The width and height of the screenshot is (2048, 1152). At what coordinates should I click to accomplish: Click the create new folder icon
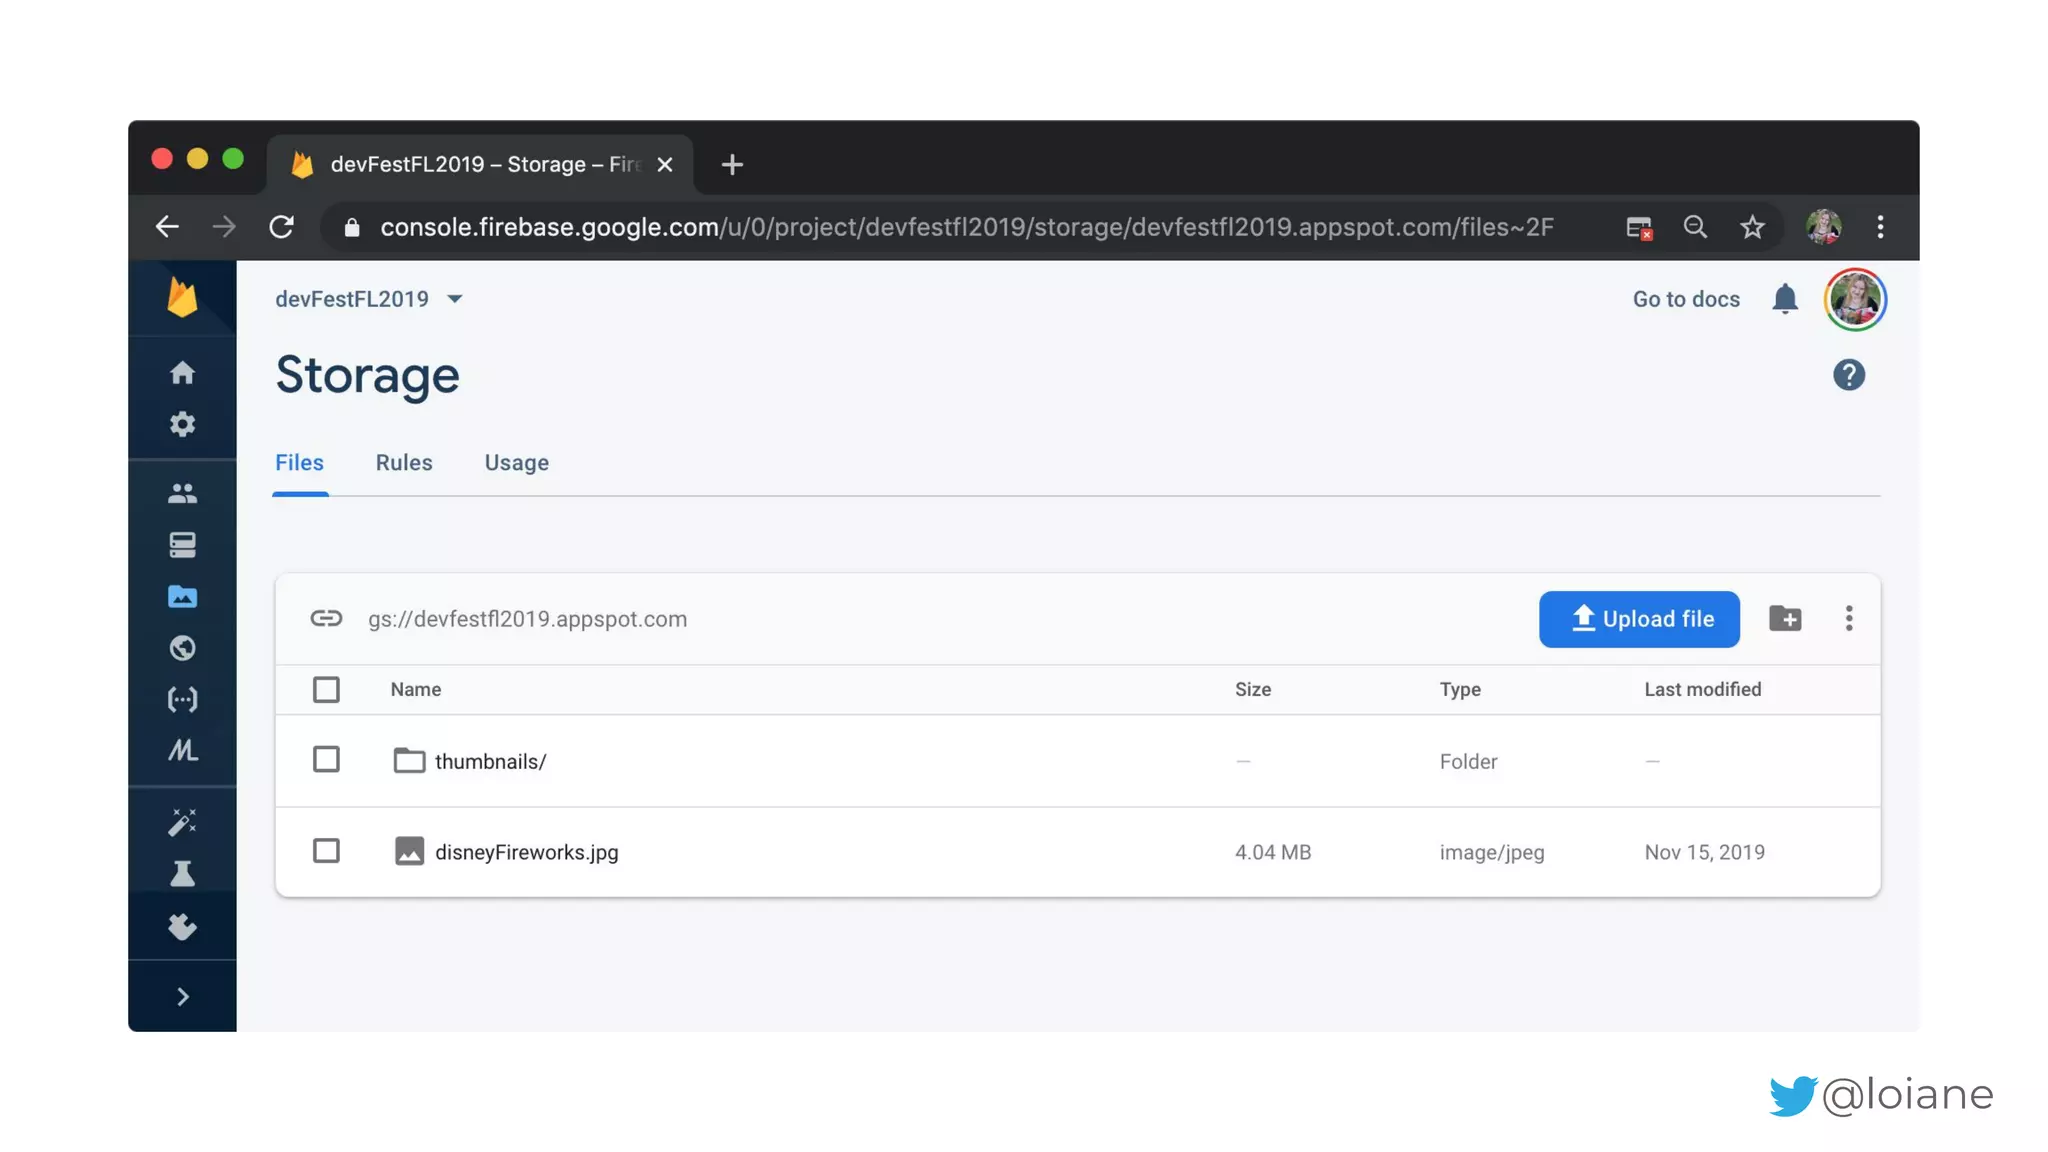pos(1785,619)
